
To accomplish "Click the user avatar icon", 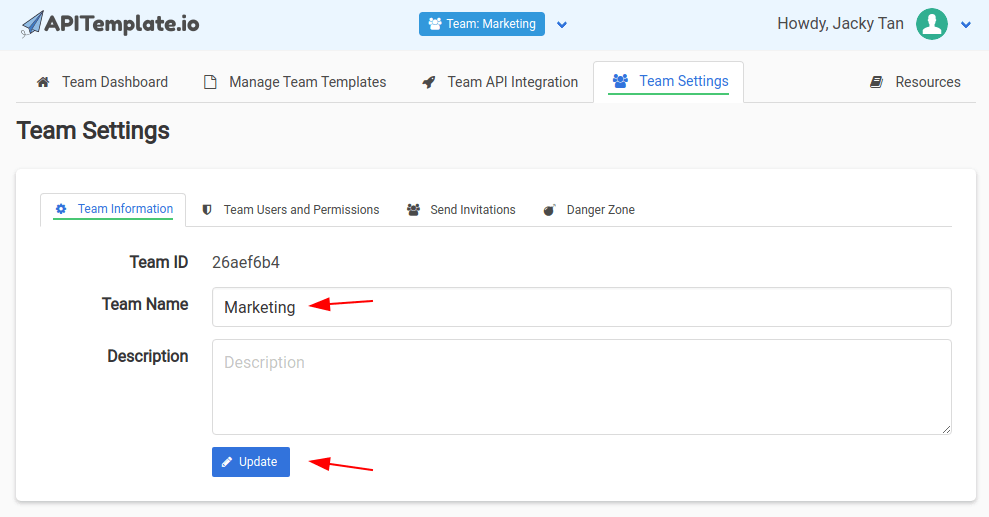I will click(x=931, y=24).
